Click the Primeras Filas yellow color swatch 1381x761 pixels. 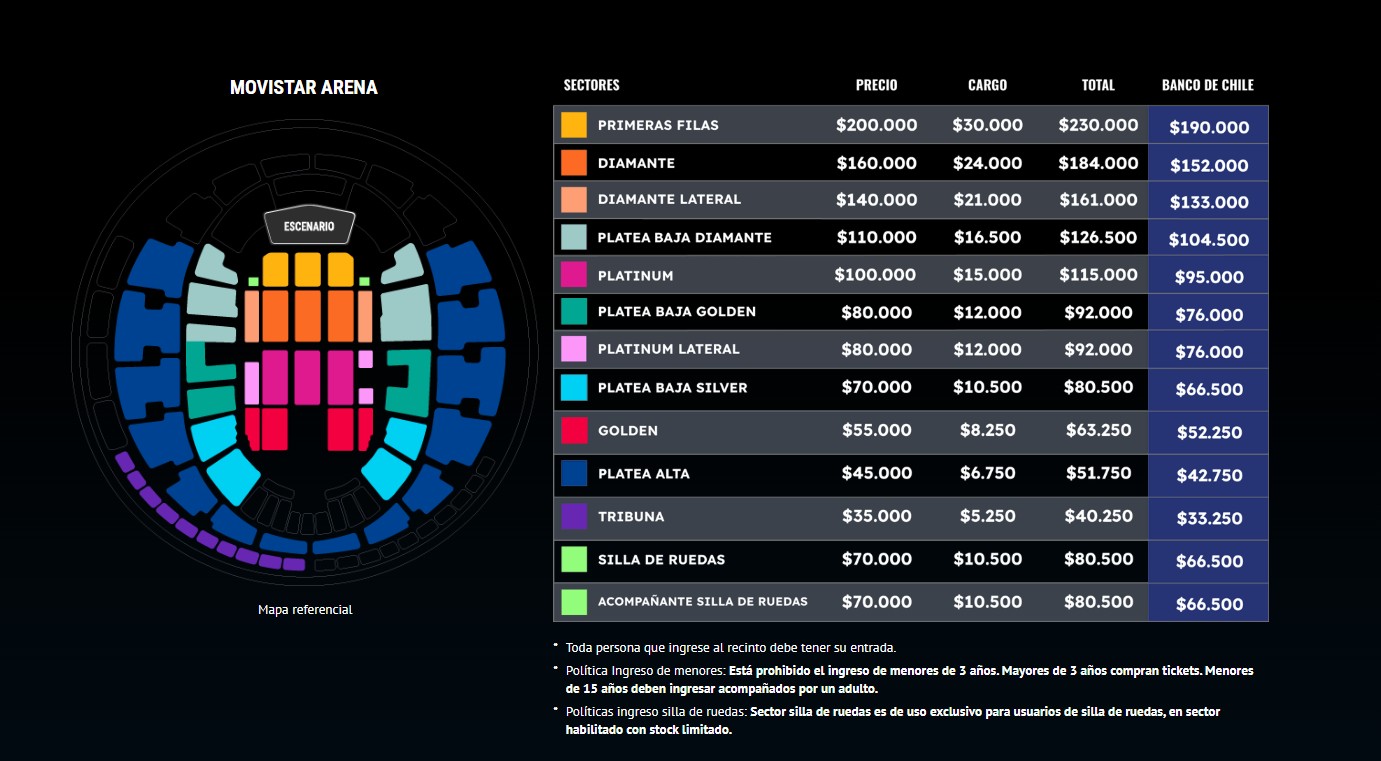[574, 125]
